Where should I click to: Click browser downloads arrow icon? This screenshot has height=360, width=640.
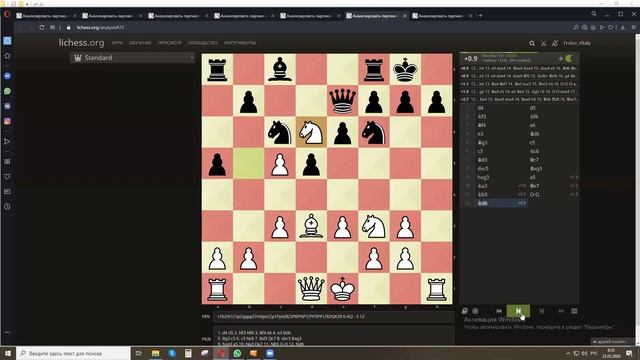tap(622, 27)
